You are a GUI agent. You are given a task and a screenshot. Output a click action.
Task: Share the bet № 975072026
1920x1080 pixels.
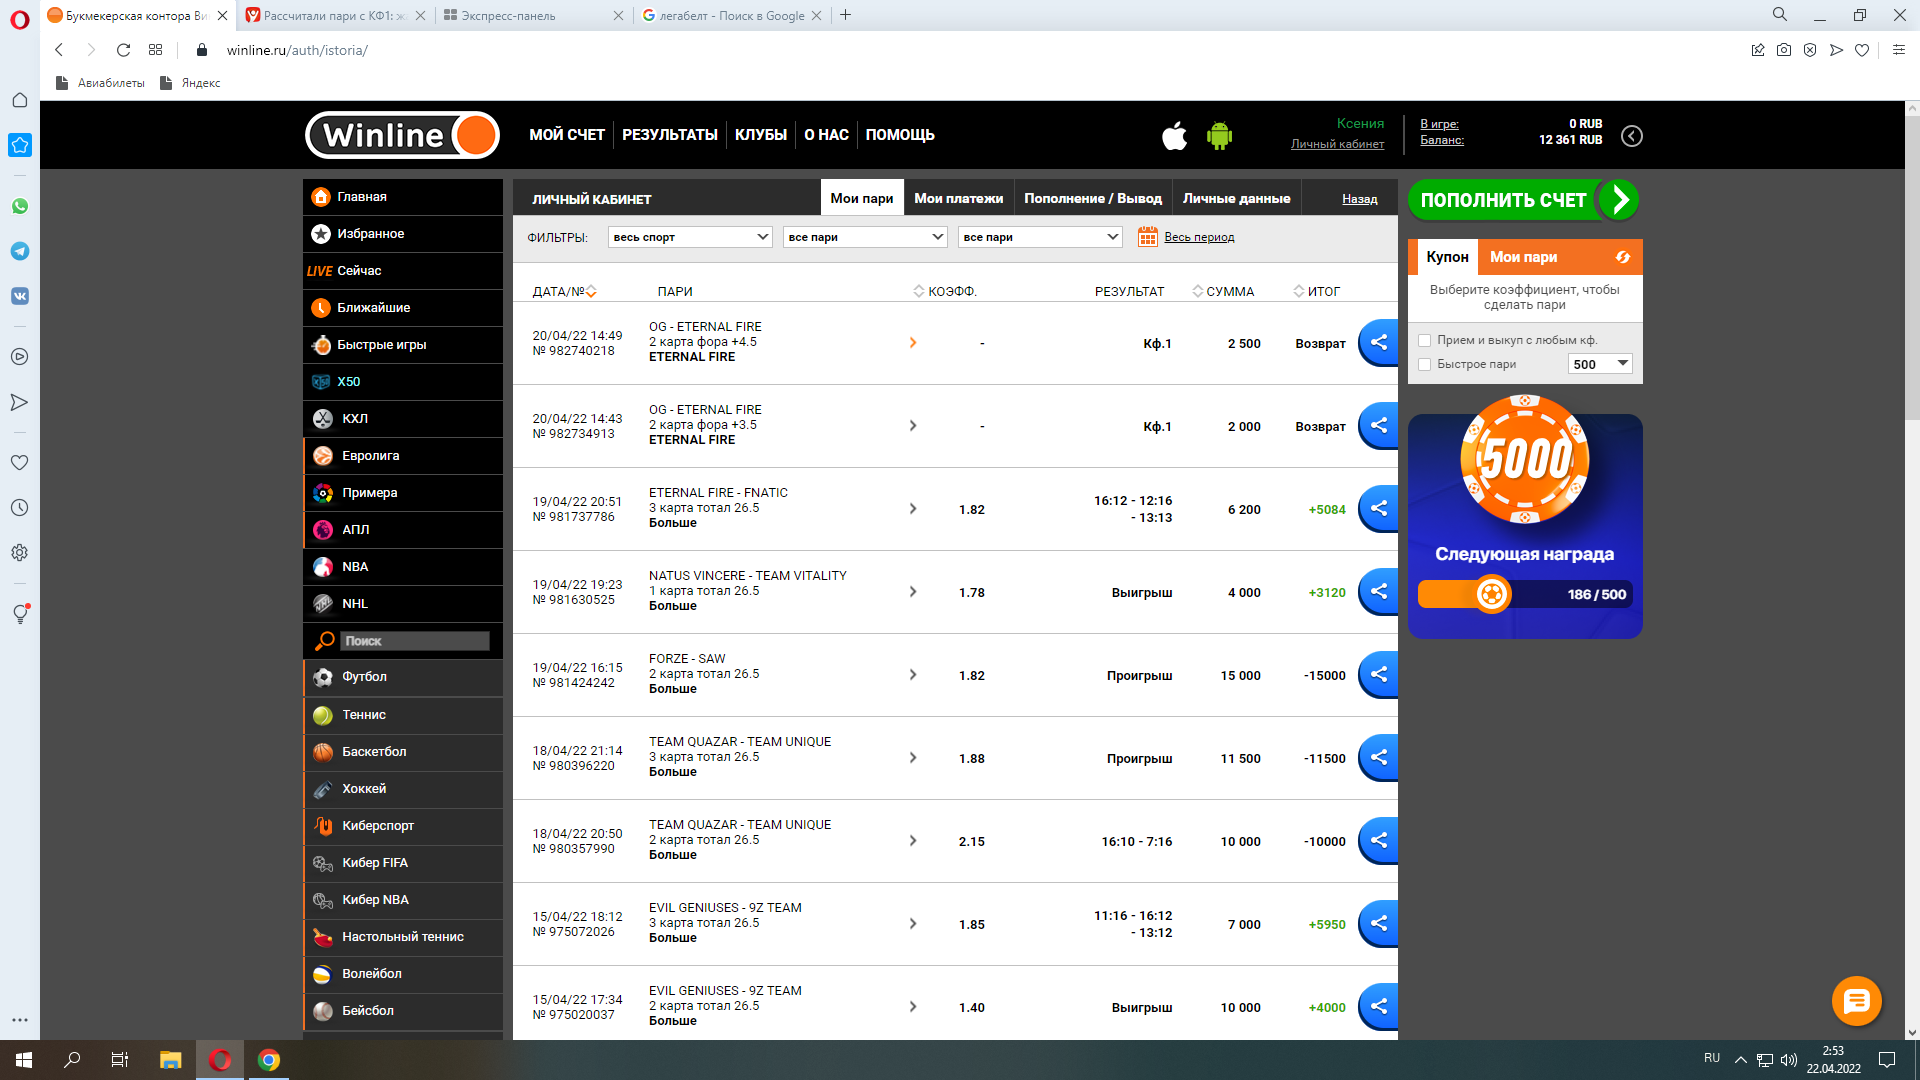tap(1378, 924)
